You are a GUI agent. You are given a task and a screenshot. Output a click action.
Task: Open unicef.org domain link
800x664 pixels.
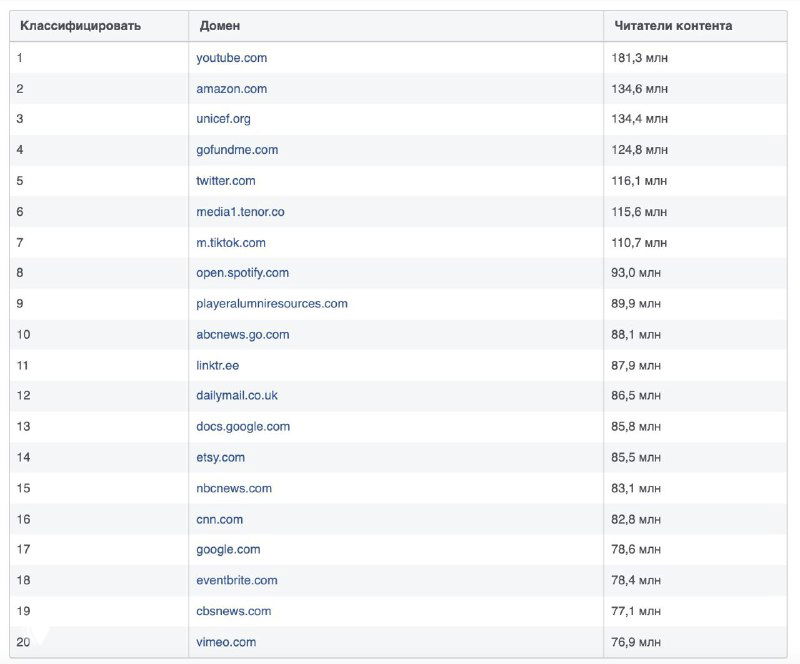pyautogui.click(x=223, y=119)
